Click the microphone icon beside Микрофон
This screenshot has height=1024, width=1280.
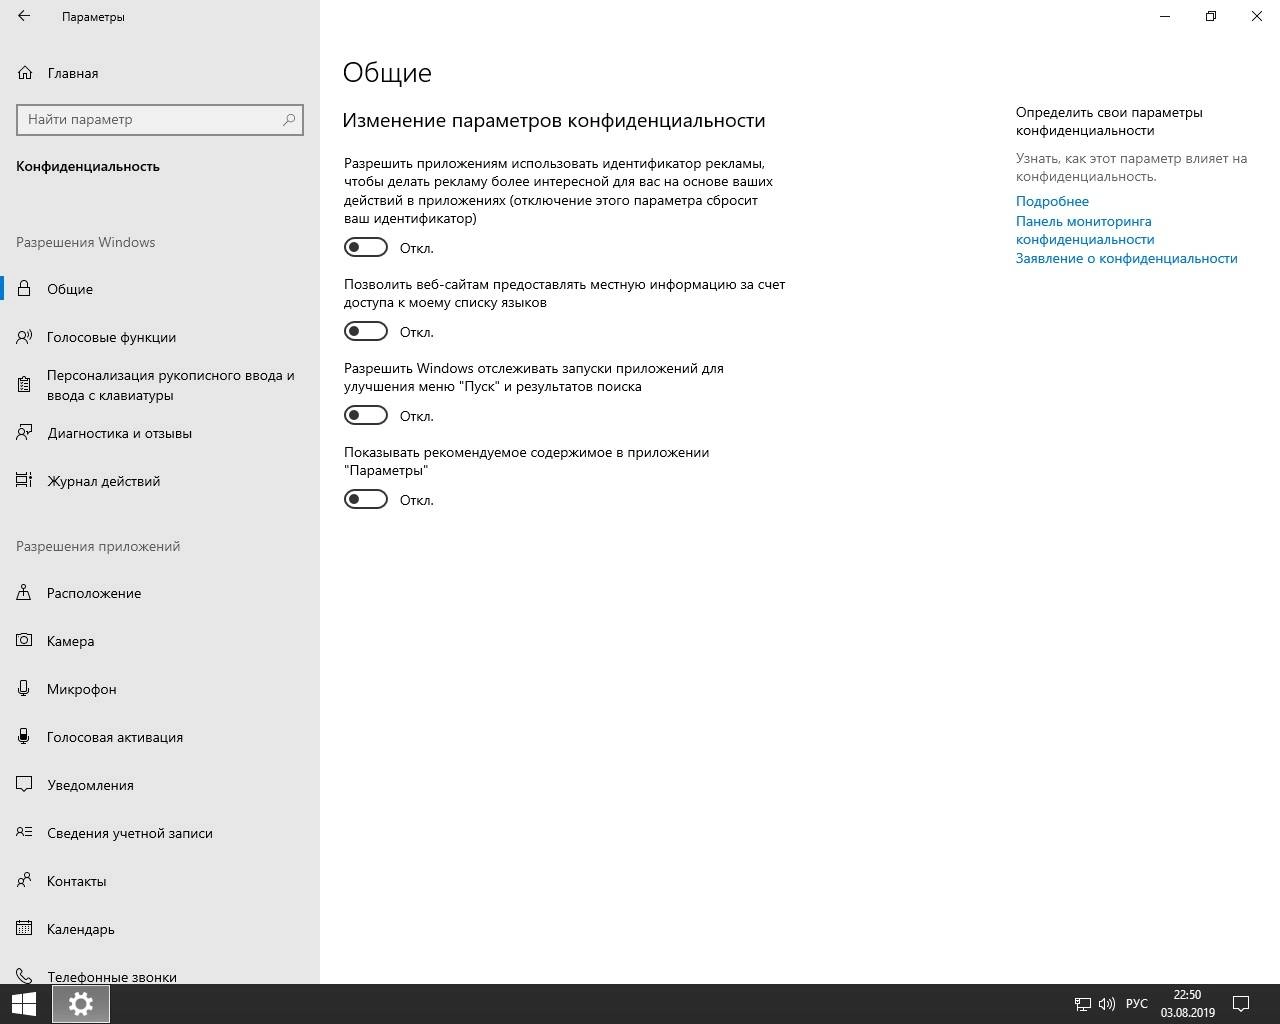pos(24,689)
